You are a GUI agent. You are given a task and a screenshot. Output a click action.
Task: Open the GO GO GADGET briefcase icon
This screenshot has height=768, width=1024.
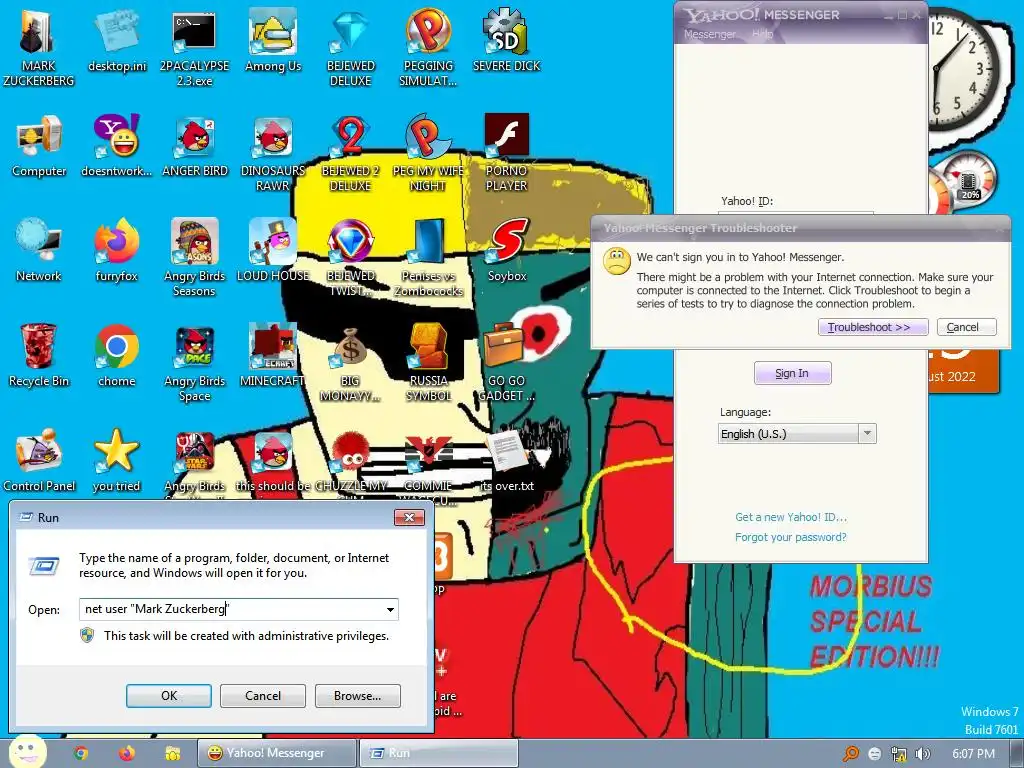pos(506,346)
